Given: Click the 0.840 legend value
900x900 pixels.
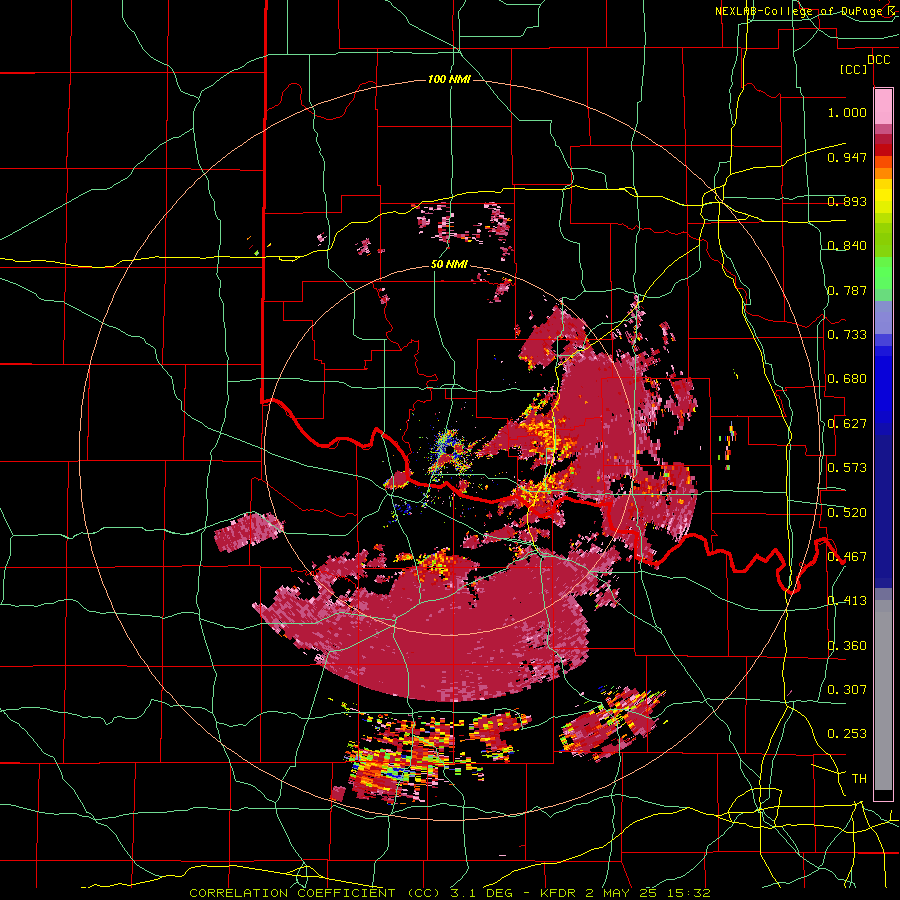Looking at the screenshot, I should (x=847, y=246).
